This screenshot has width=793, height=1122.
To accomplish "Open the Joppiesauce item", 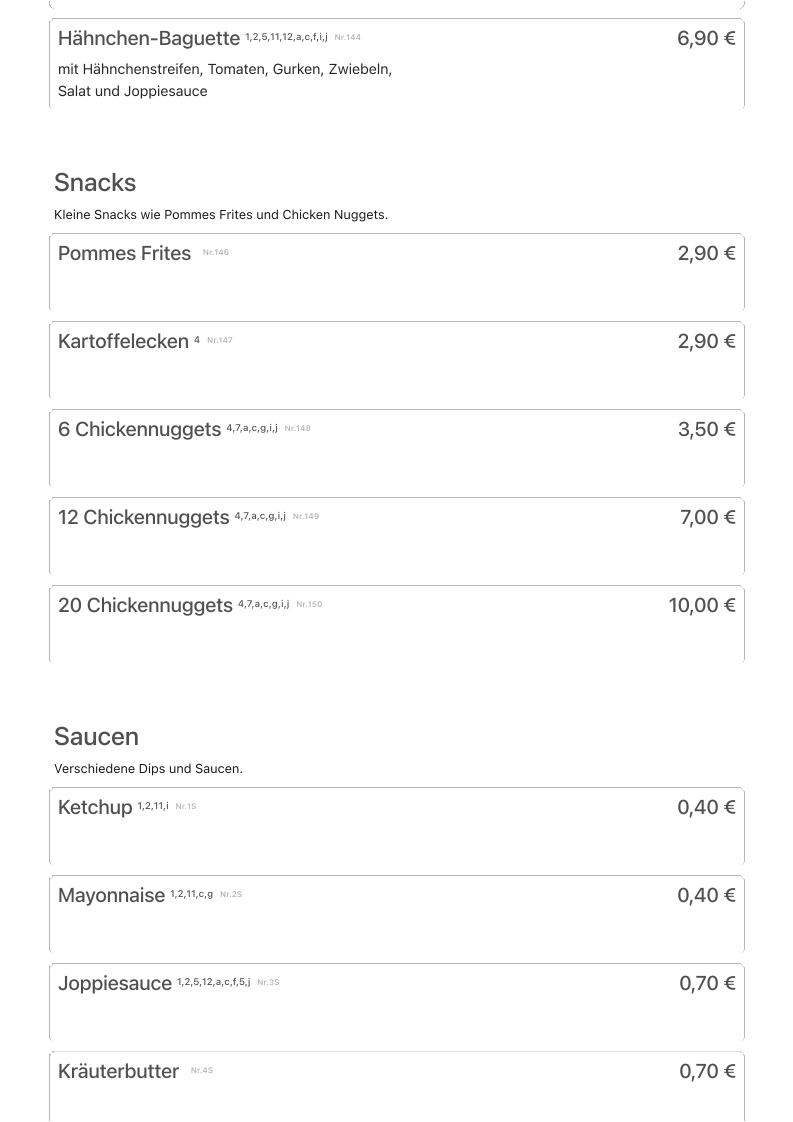I will (x=115, y=984).
